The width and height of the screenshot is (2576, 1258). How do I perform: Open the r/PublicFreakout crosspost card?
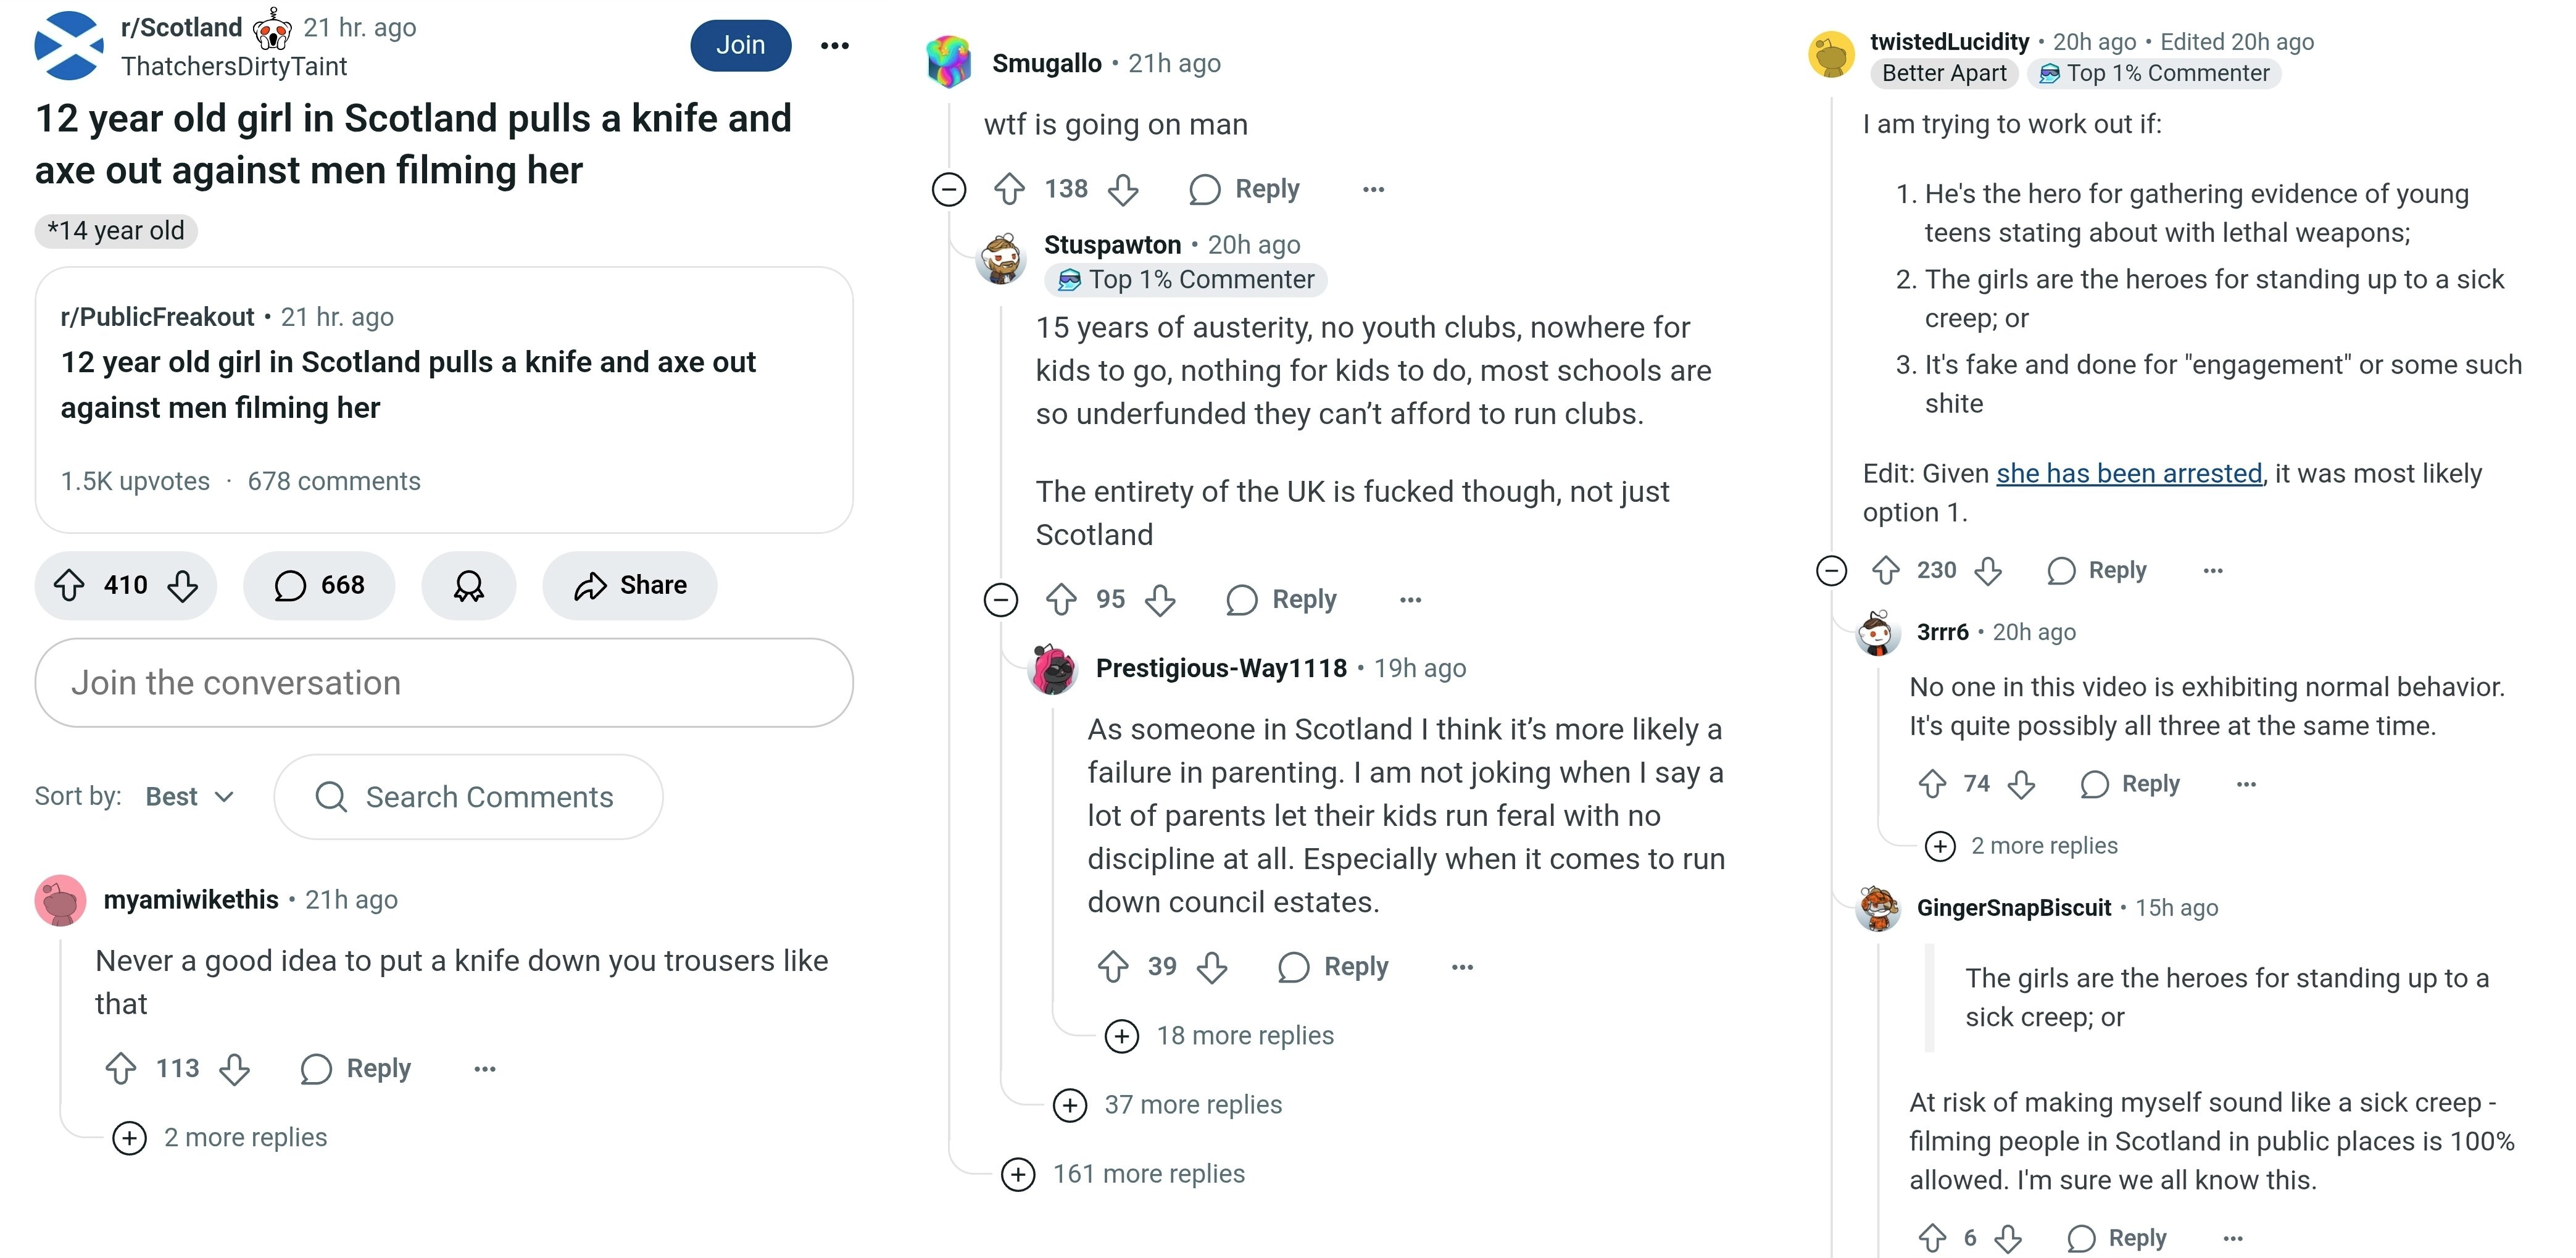443,399
